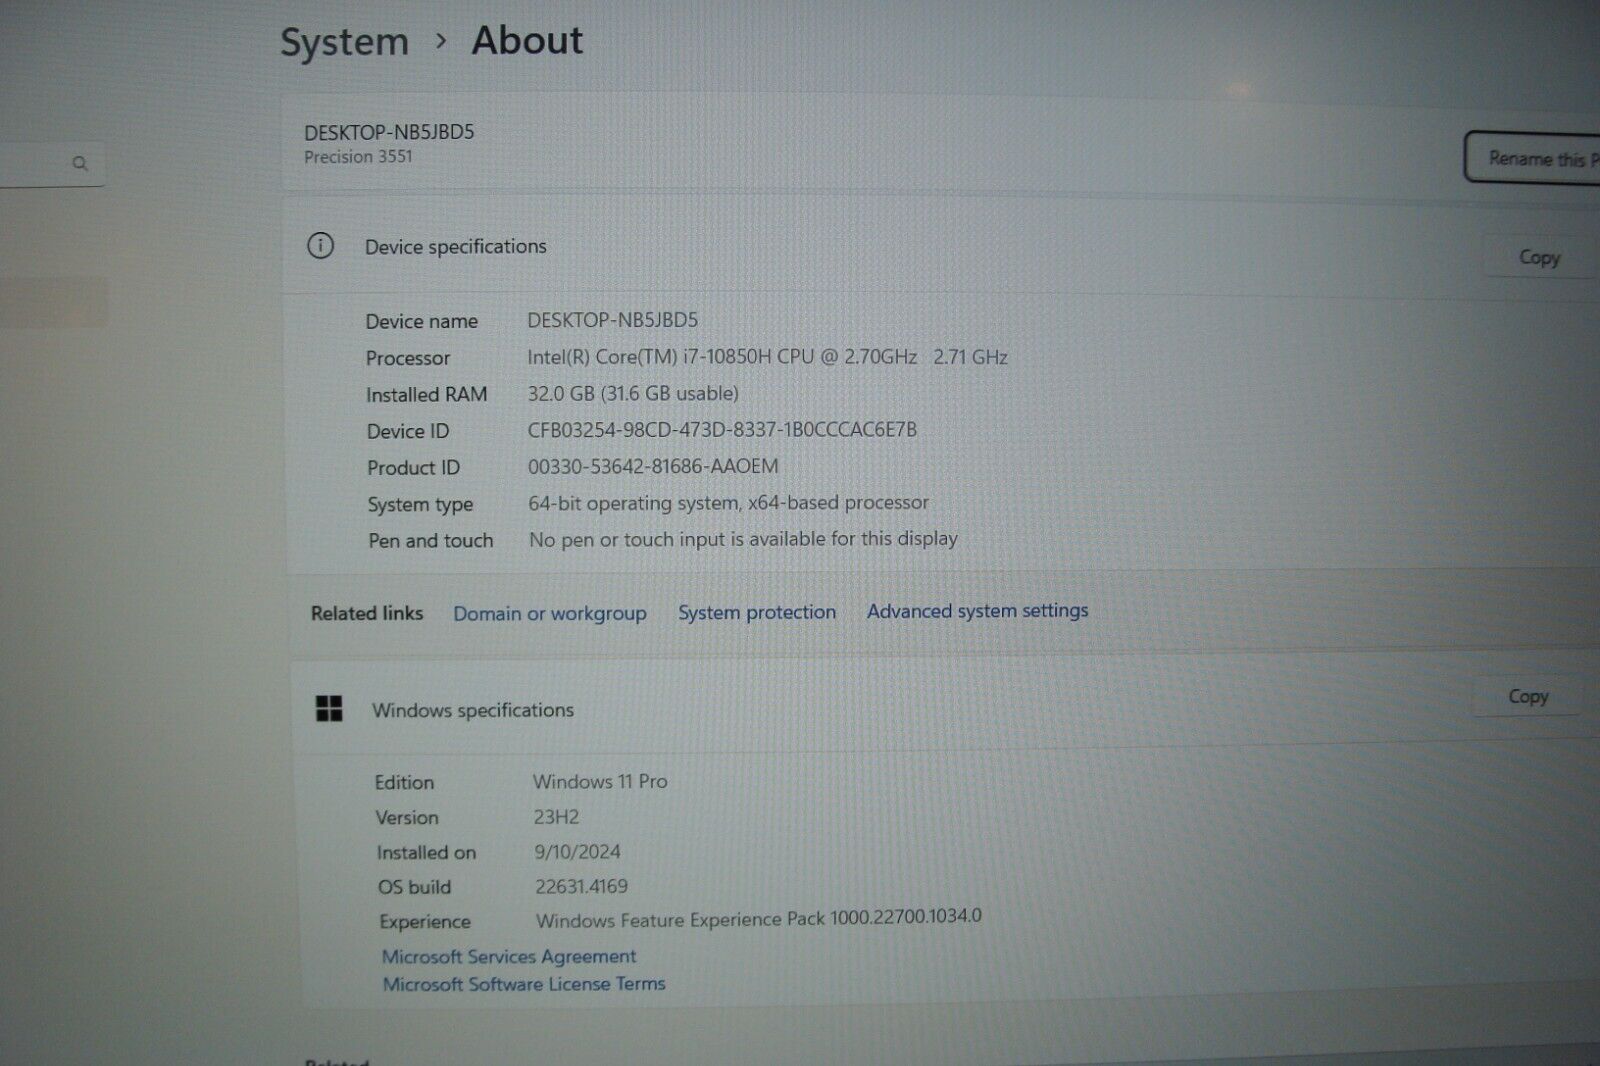Open the Microsoft Services Agreement link
This screenshot has height=1066, width=1600.
[x=509, y=957]
